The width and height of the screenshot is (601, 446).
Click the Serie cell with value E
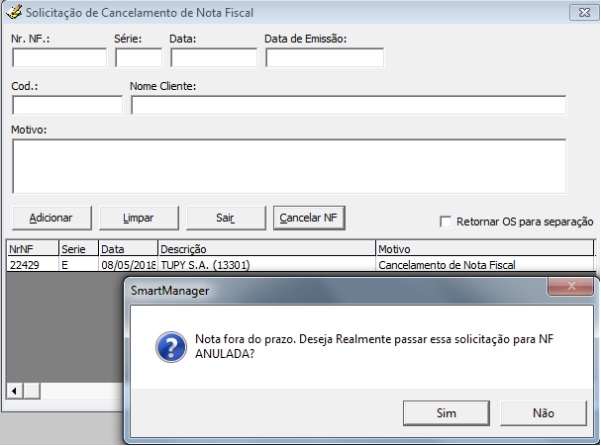pyautogui.click(x=79, y=265)
